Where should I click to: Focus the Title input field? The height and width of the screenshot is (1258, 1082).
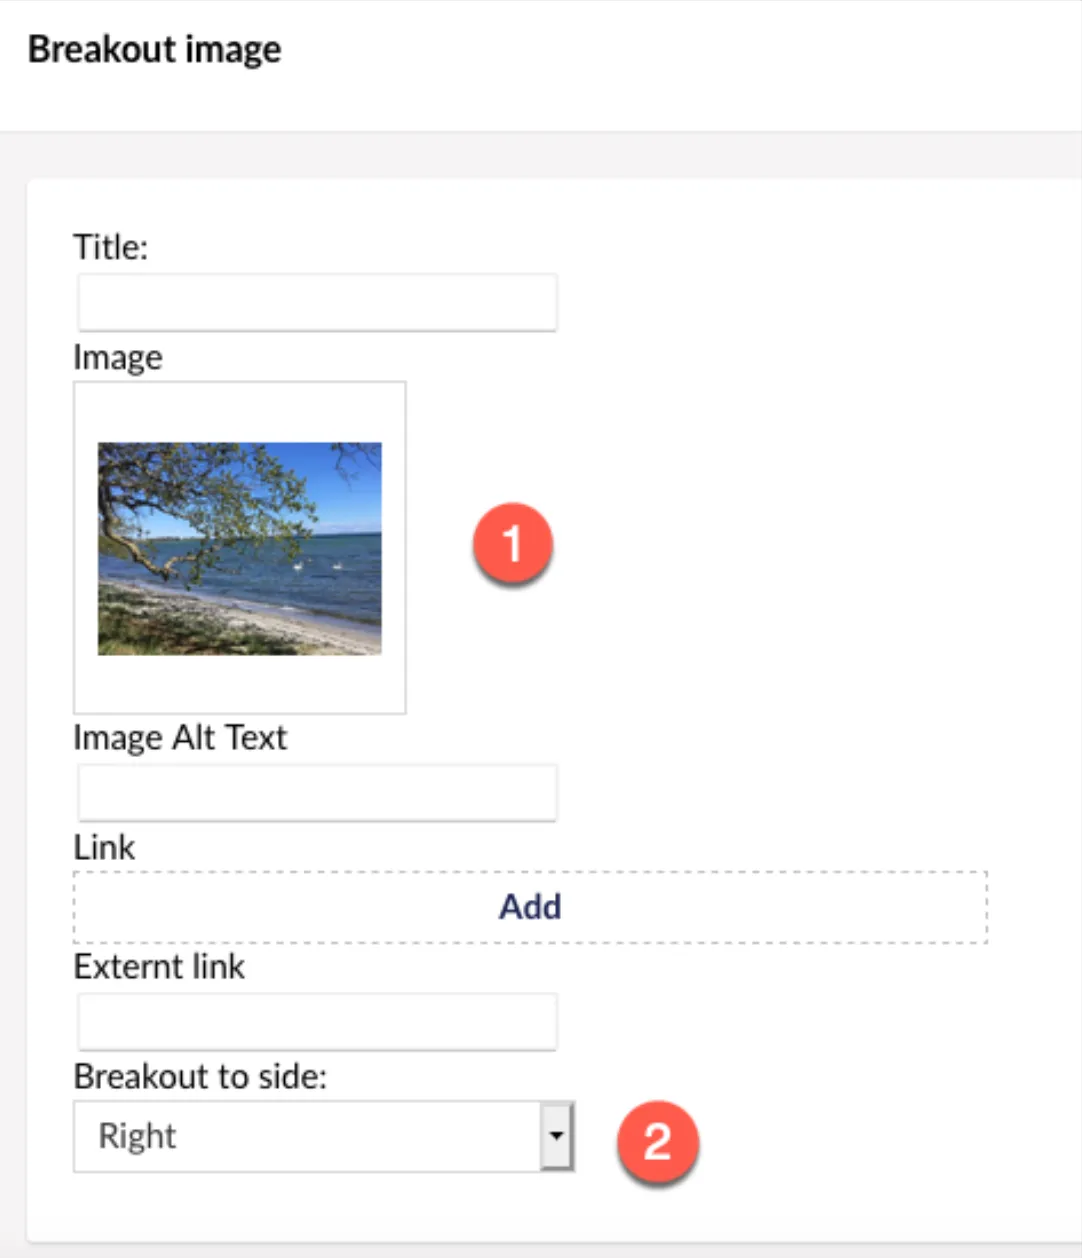[x=317, y=302]
